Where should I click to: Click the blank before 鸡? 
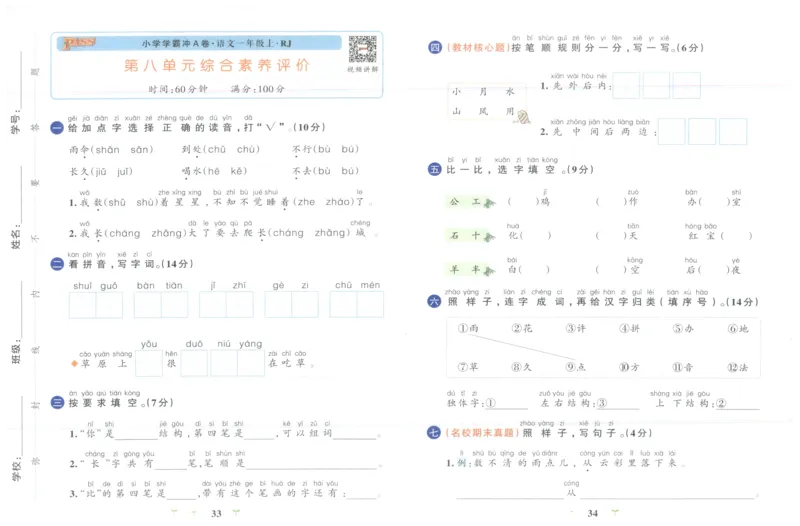tap(523, 202)
